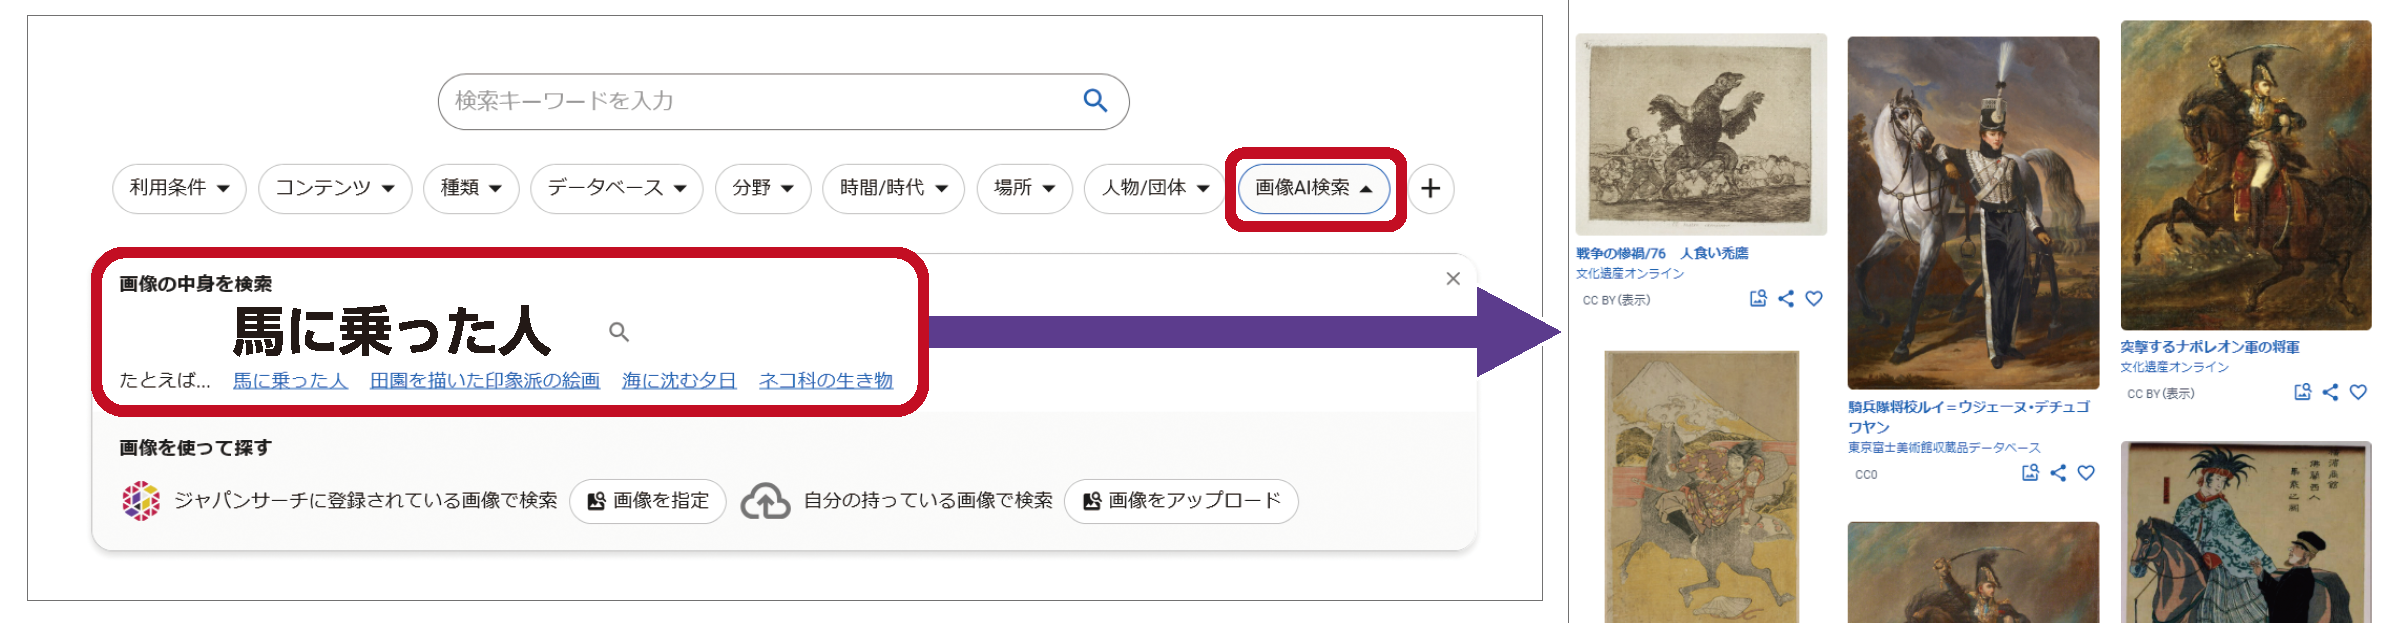Favorite the 突撃するナポレオン軍の将軍 item
The height and width of the screenshot is (623, 2383).
(2358, 392)
